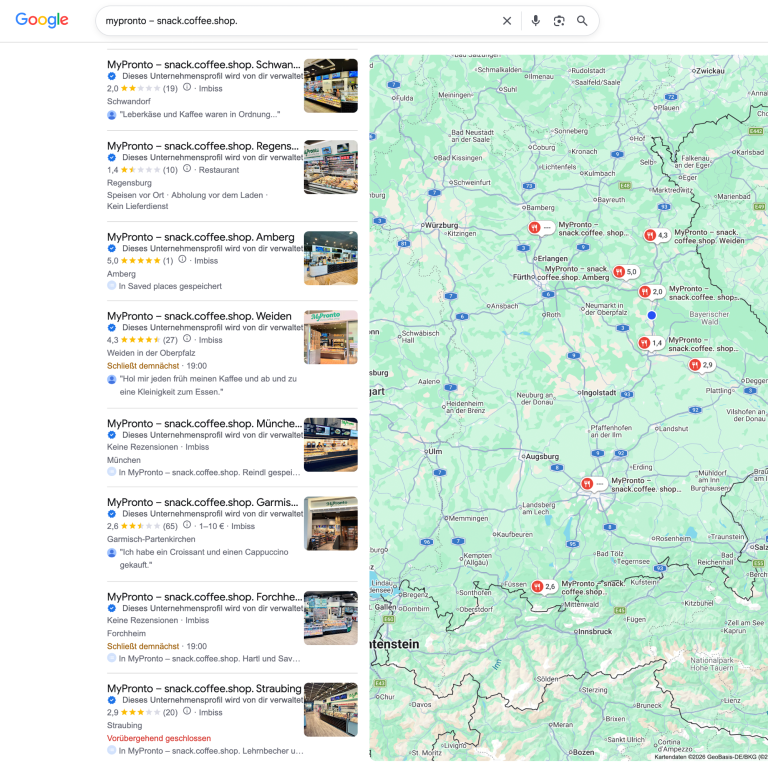Clear the search query with X icon
Screen dimensions: 768x768
point(507,21)
